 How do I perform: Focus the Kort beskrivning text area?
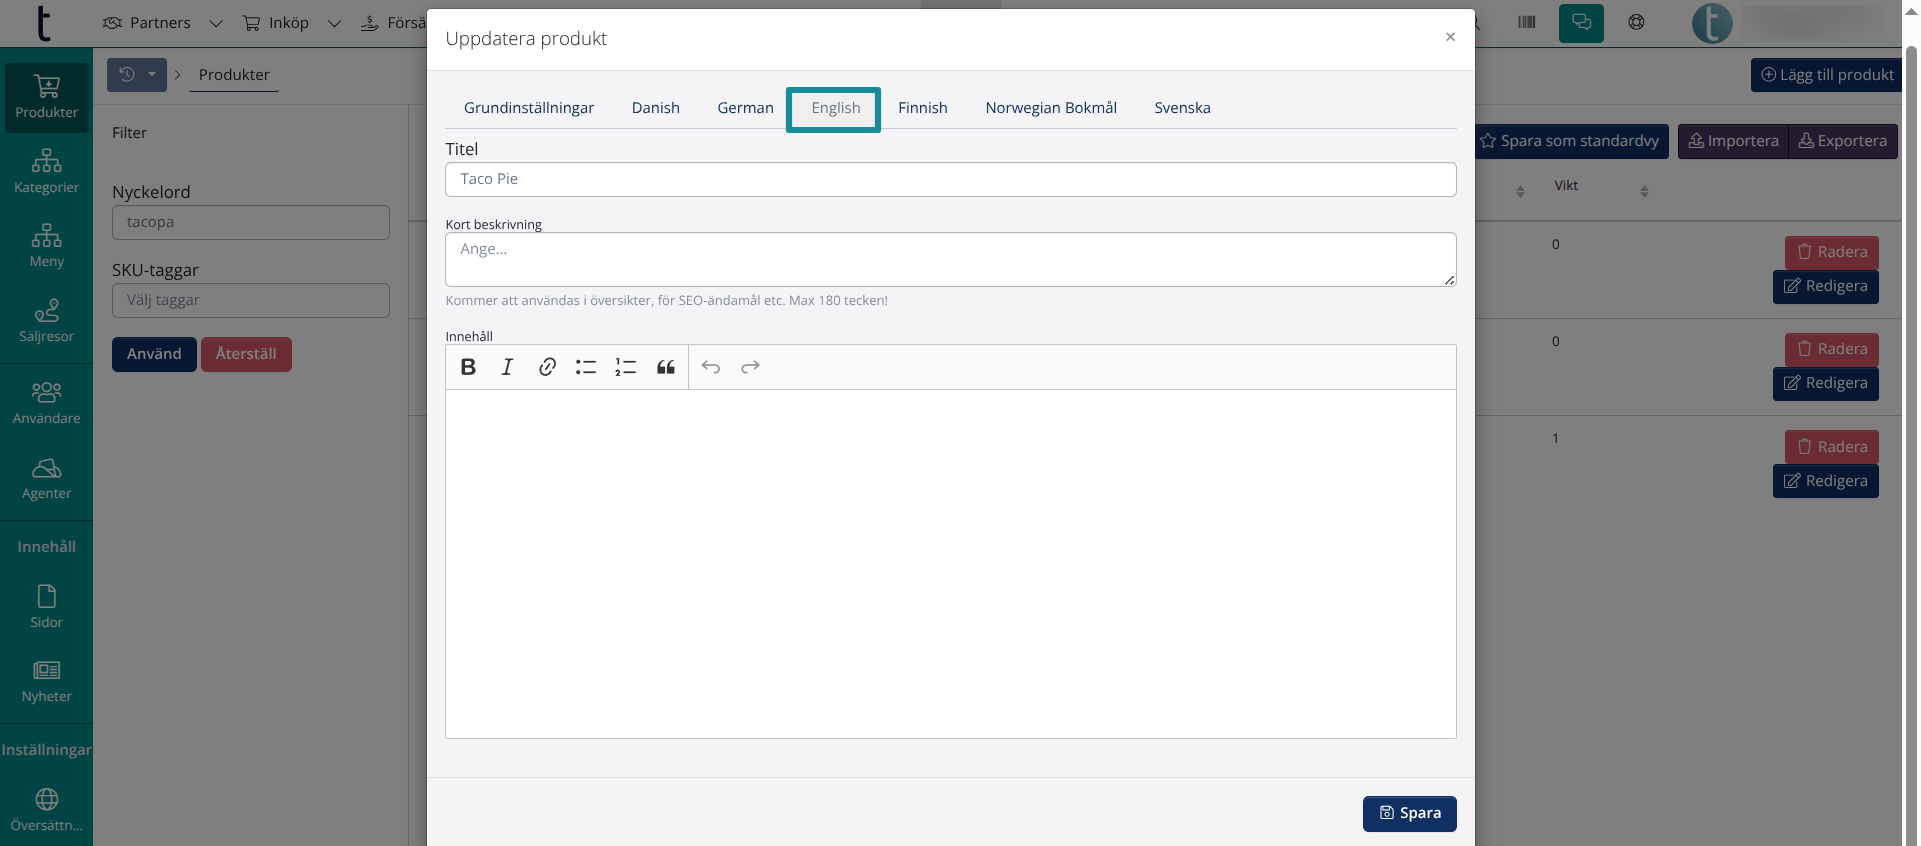coord(950,259)
